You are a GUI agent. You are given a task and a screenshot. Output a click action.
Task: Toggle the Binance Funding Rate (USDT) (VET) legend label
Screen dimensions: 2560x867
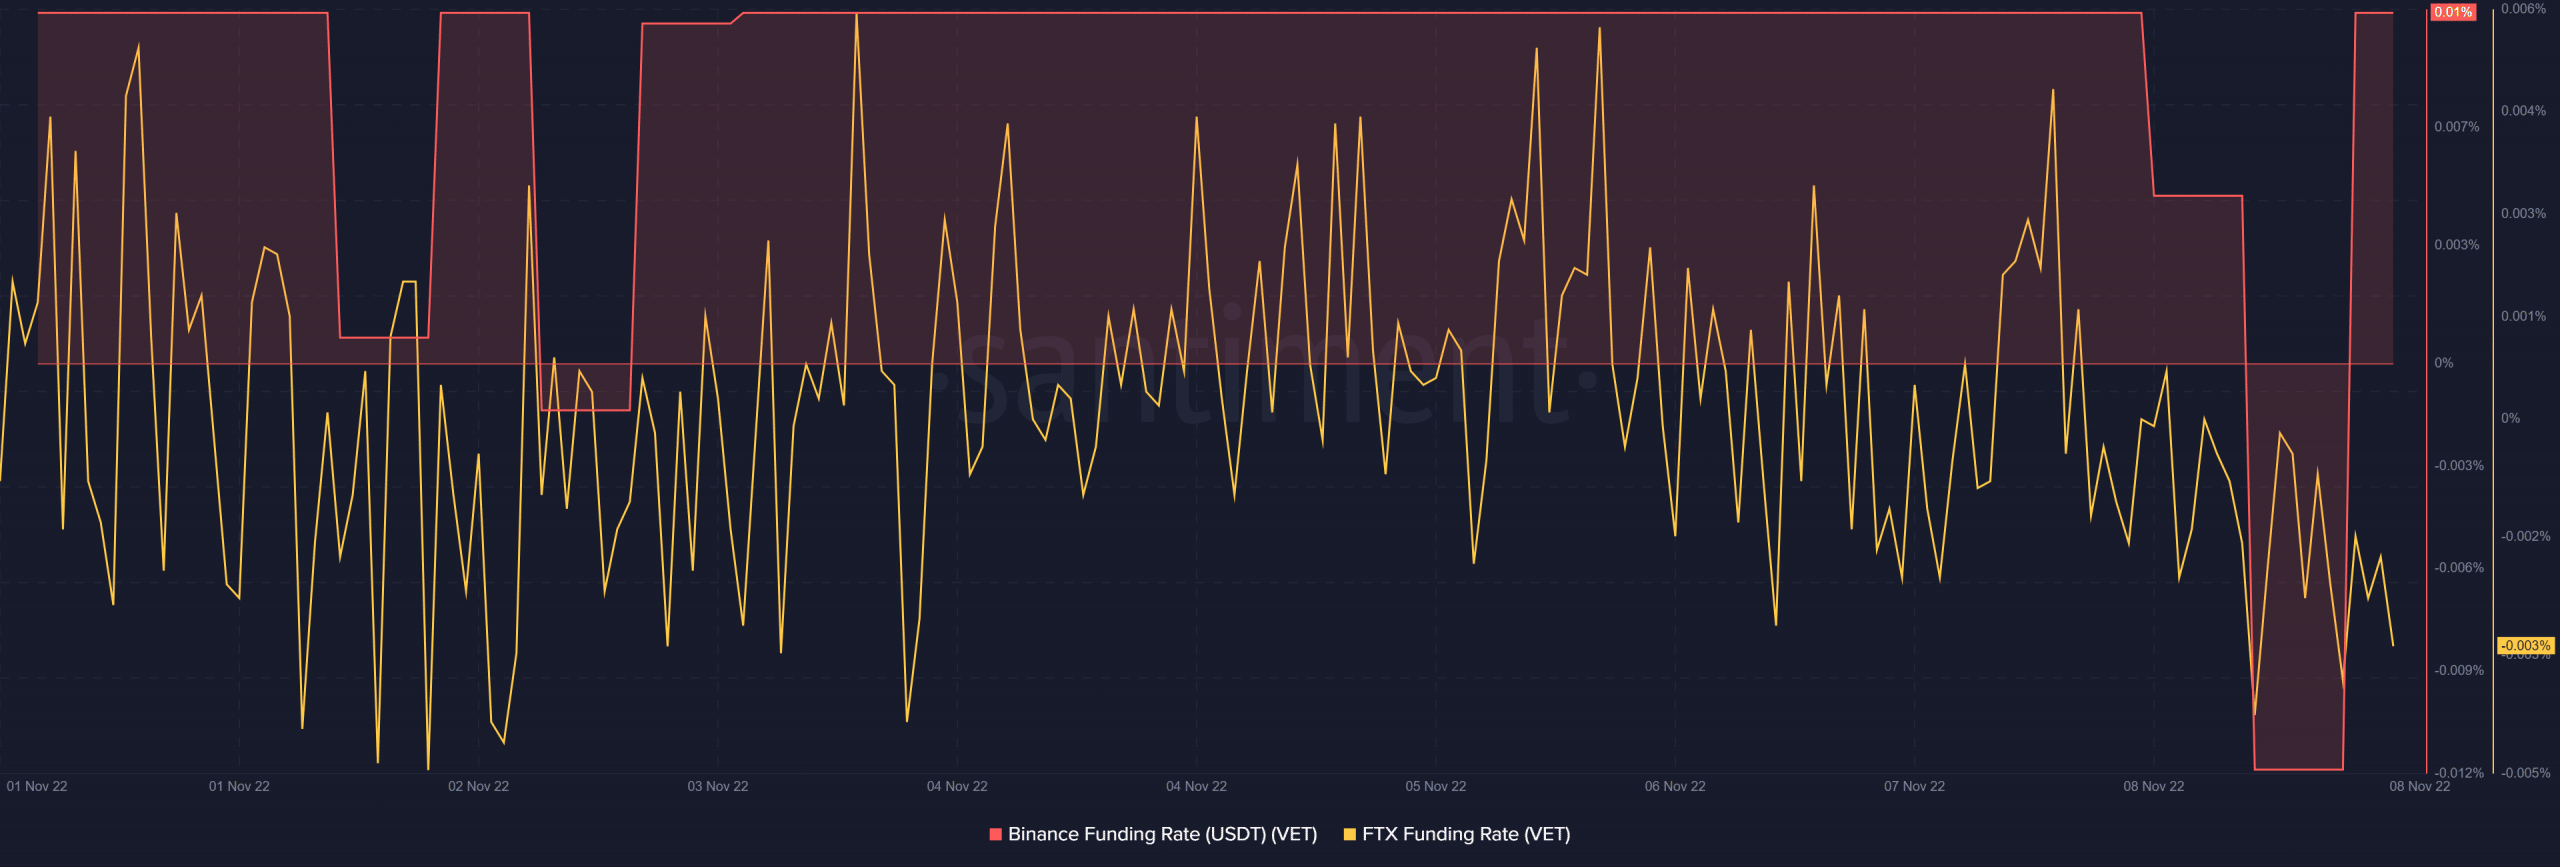pos(1162,834)
